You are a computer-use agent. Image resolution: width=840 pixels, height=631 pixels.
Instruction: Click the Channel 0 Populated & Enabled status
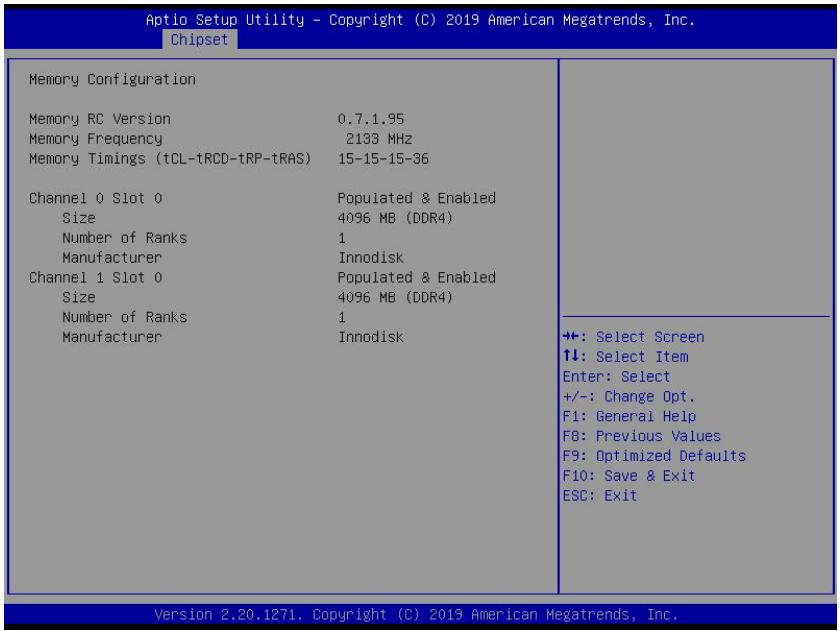(416, 198)
